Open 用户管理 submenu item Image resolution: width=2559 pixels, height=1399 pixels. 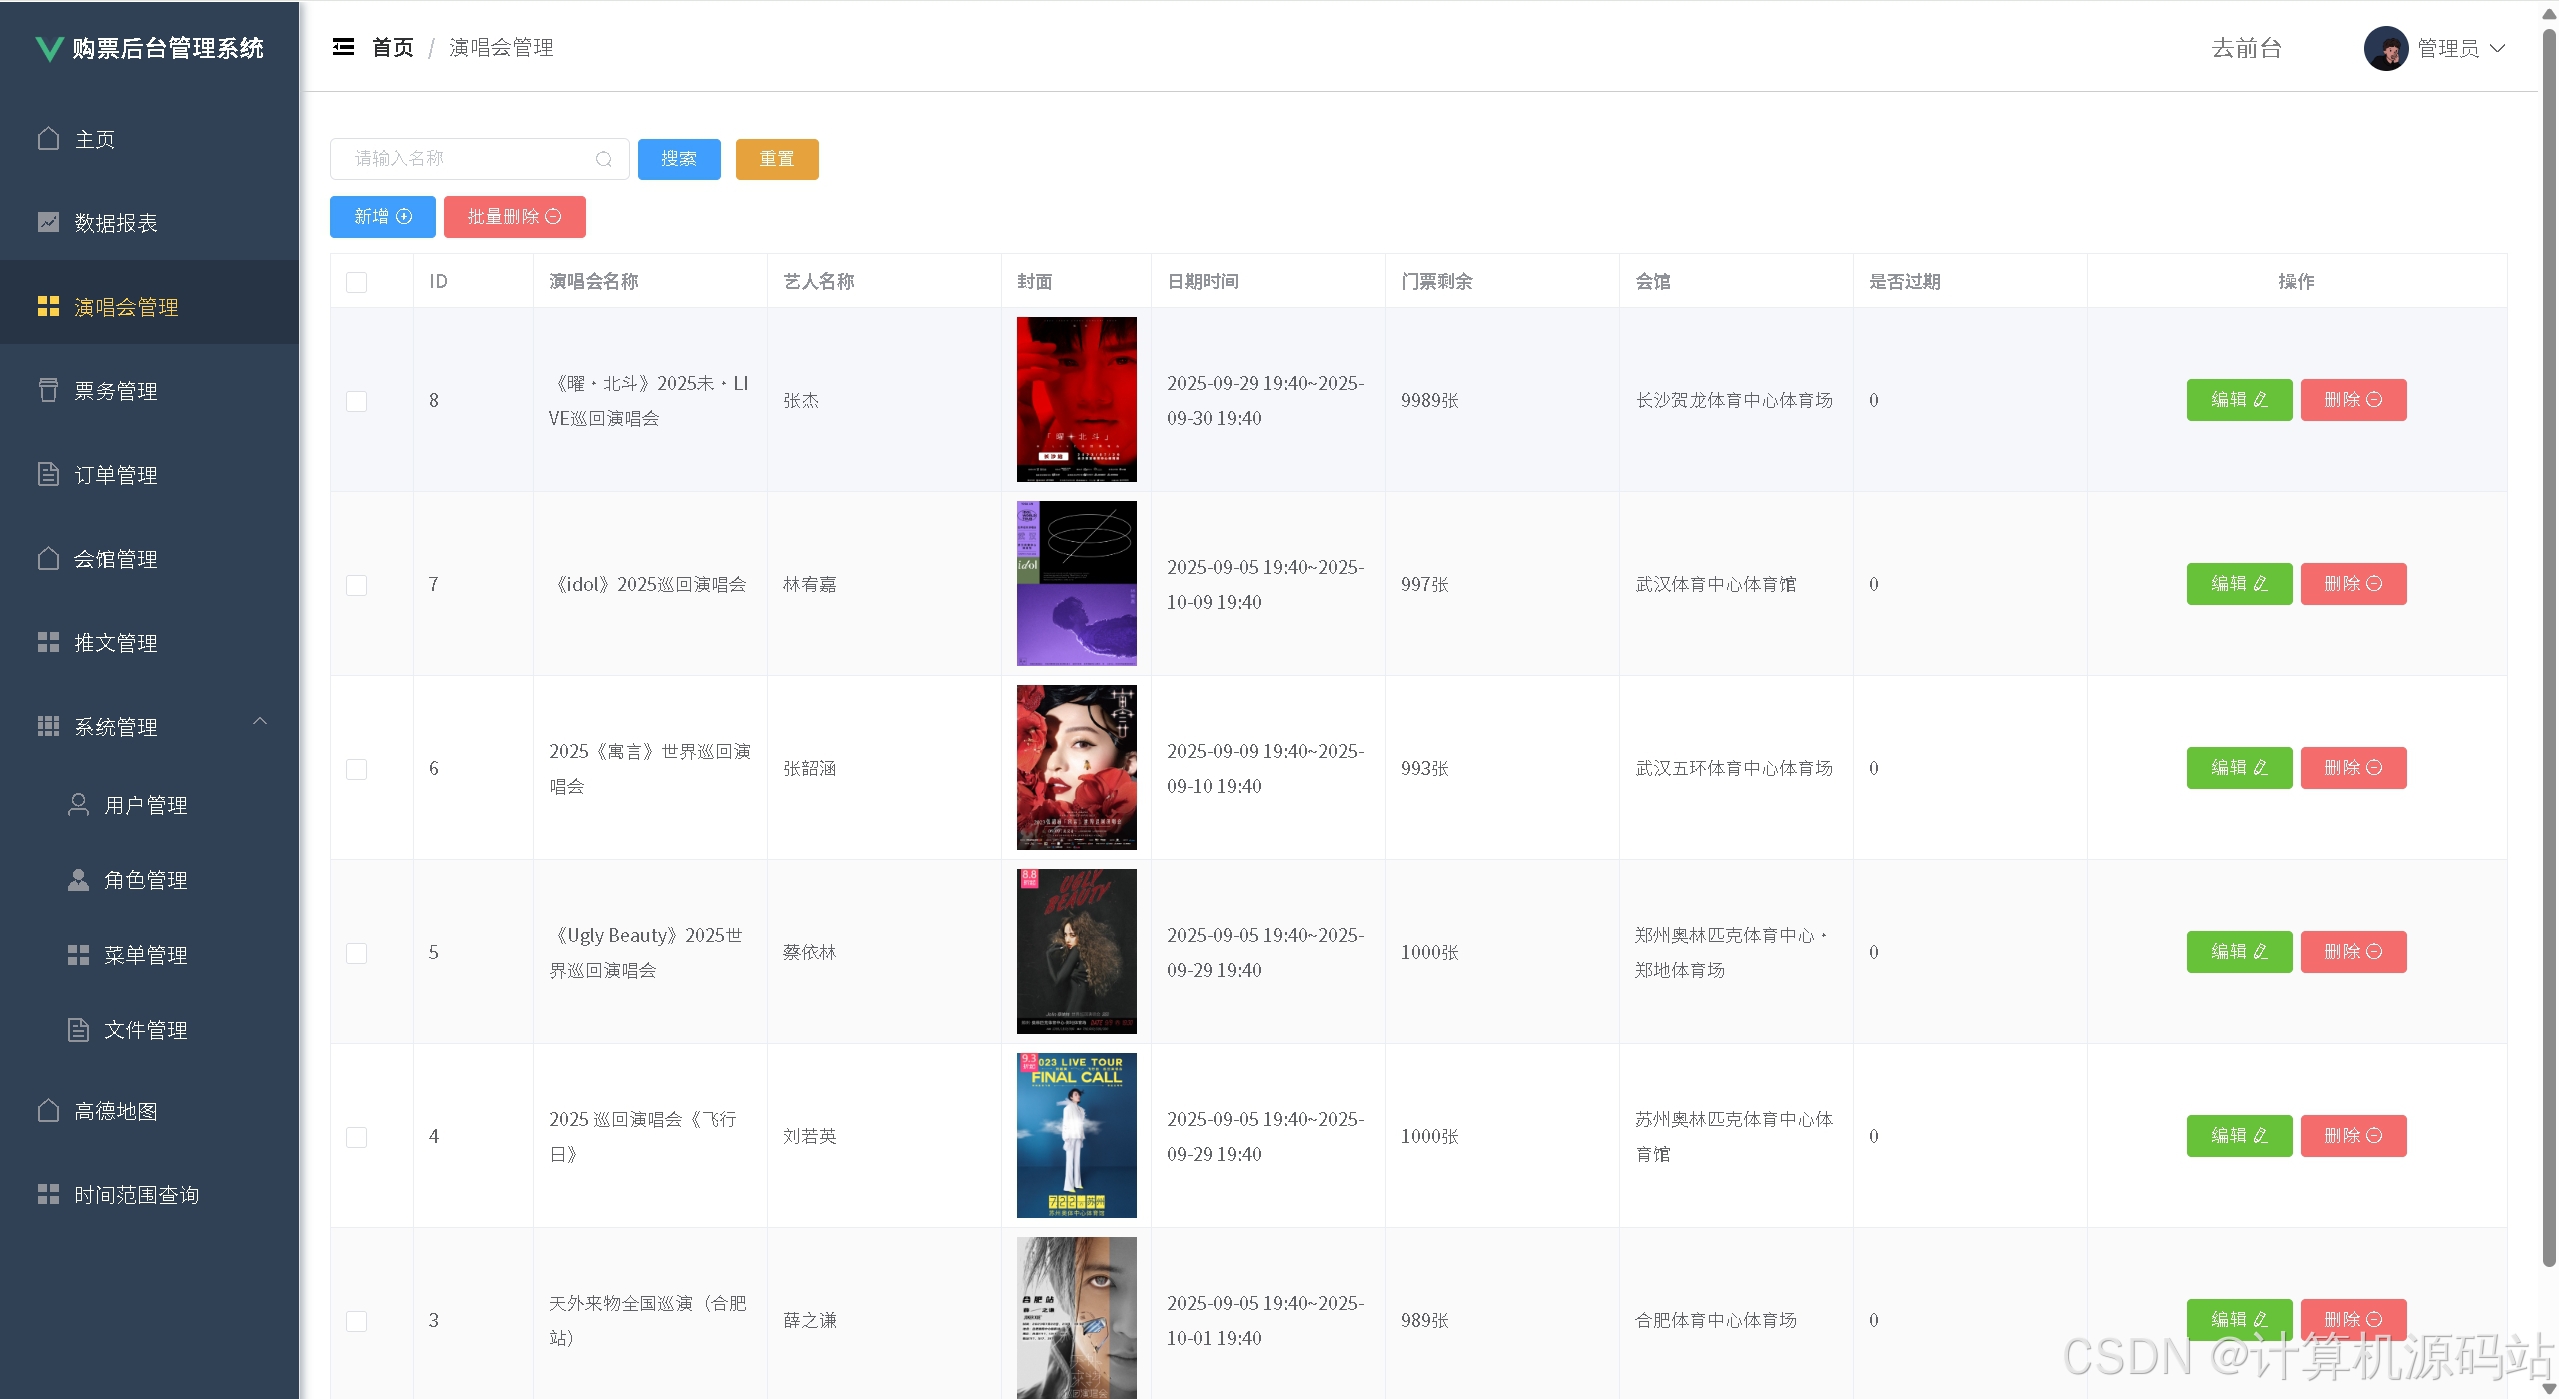149,804
